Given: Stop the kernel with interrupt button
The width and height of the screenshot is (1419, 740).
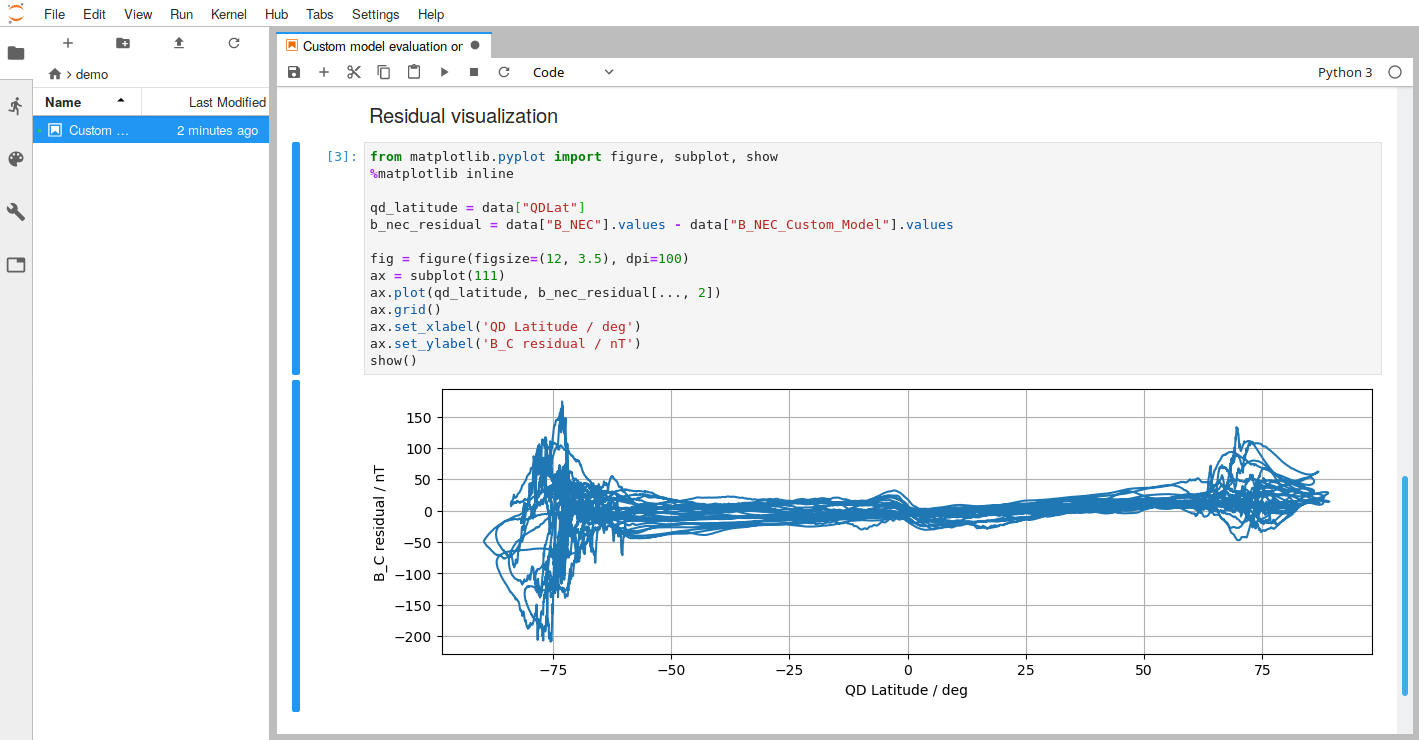Looking at the screenshot, I should tap(474, 72).
